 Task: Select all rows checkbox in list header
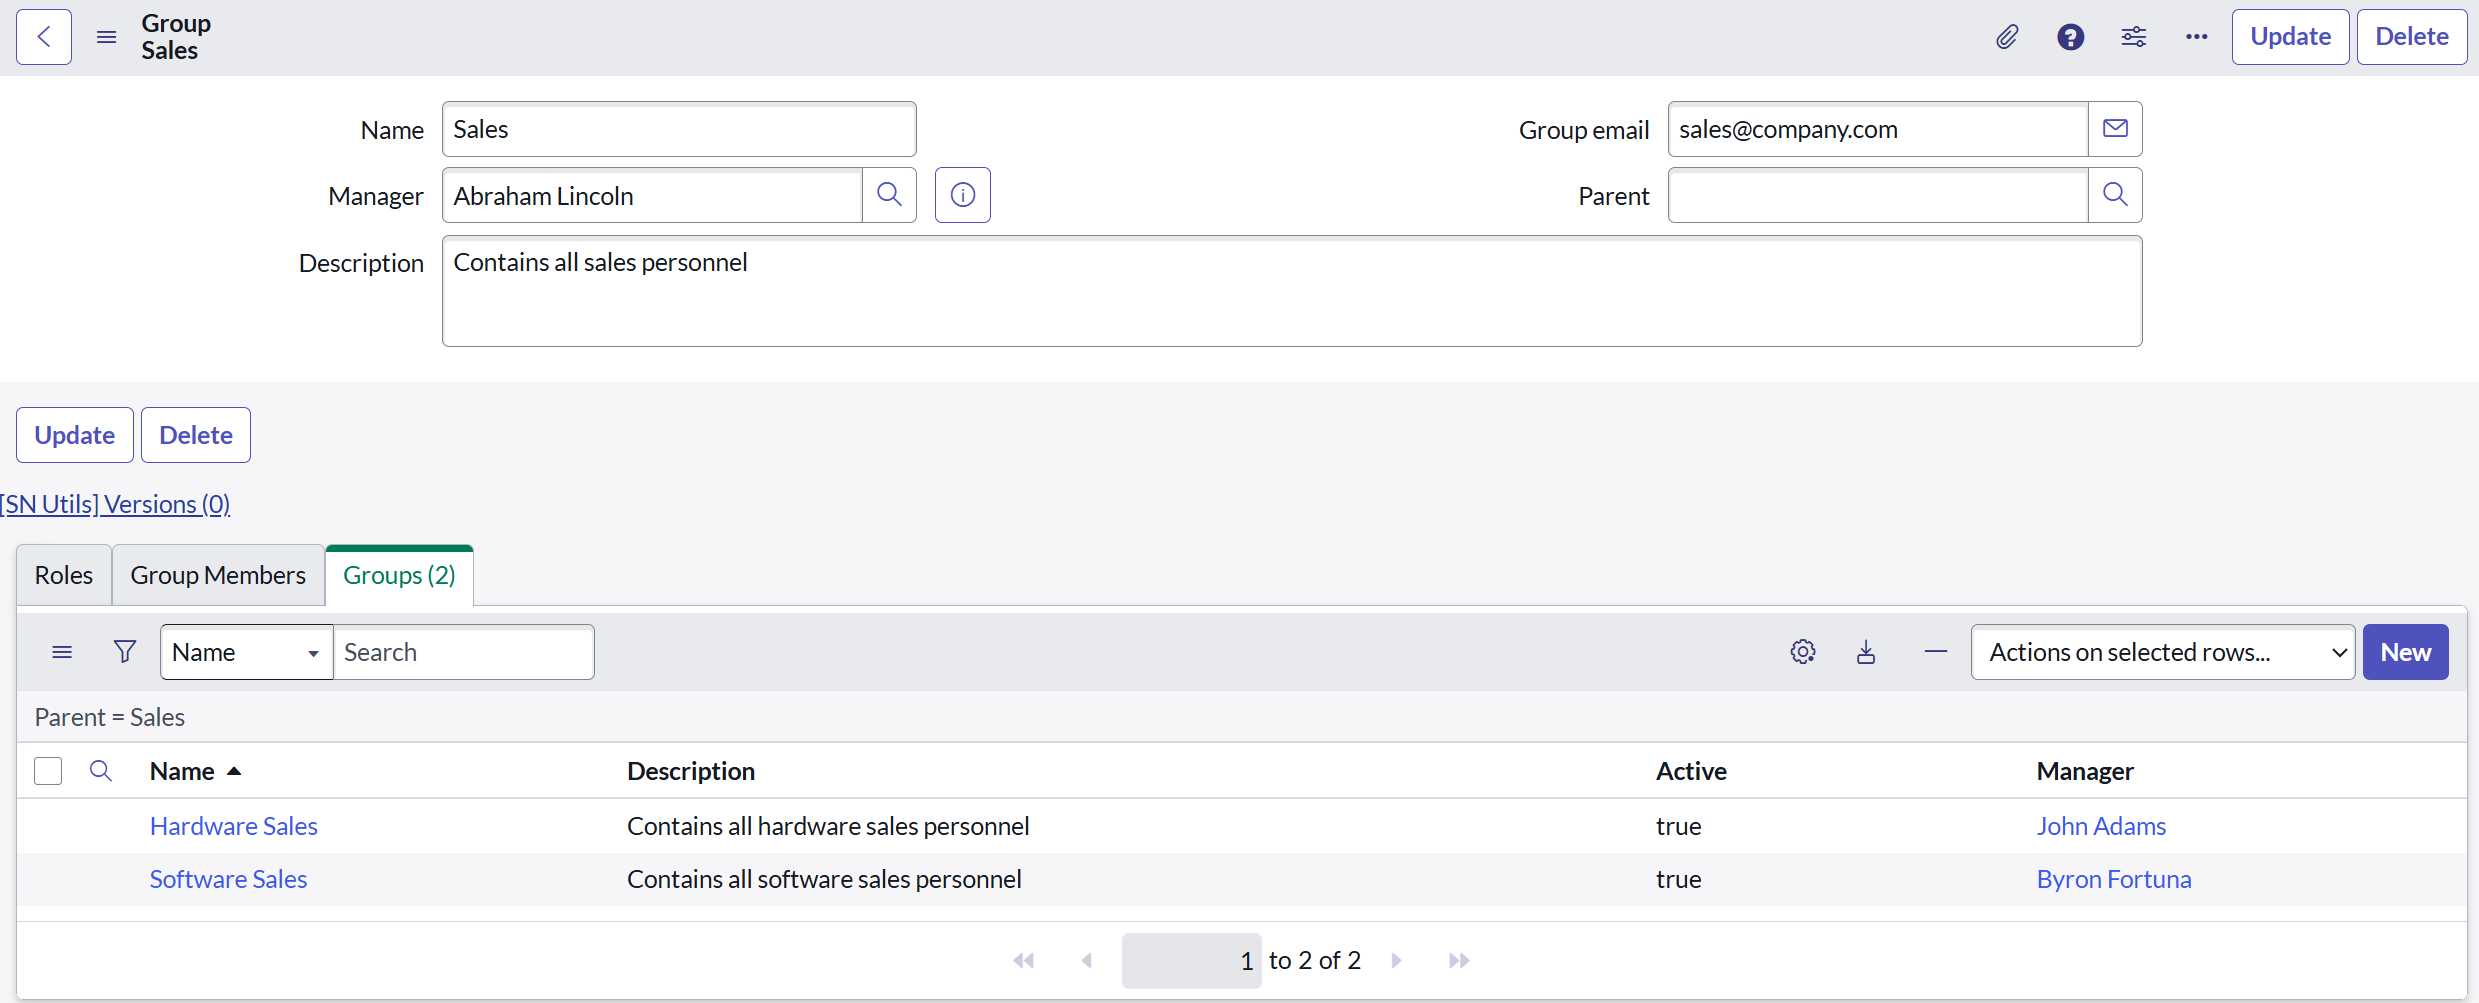tap(48, 771)
